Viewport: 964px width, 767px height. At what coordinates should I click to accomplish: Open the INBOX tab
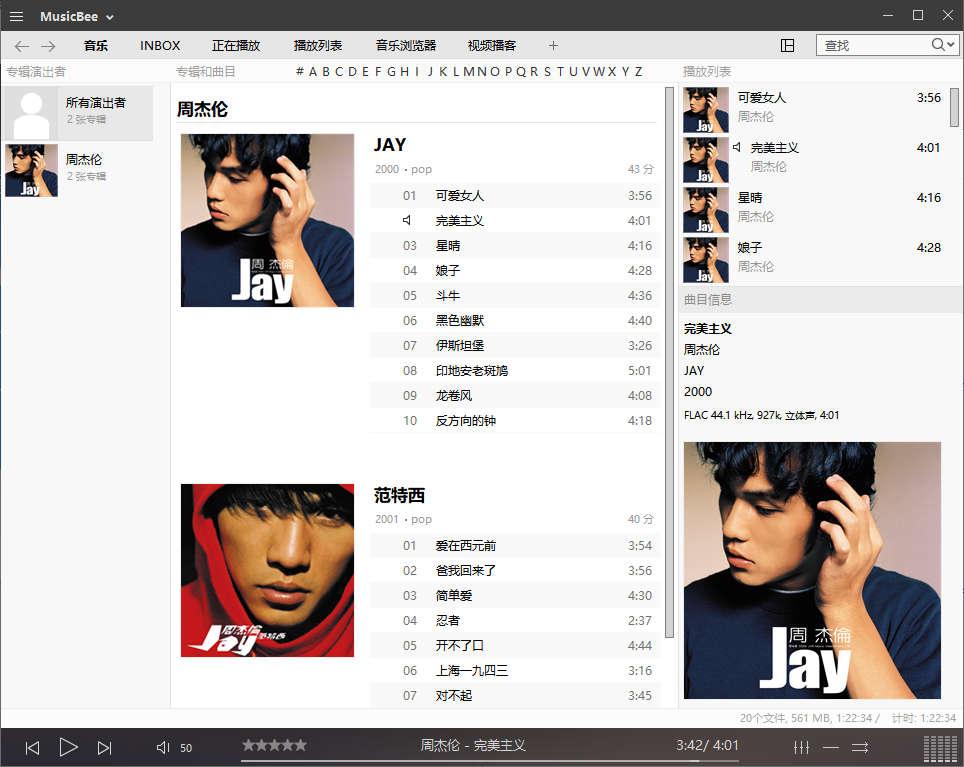160,45
